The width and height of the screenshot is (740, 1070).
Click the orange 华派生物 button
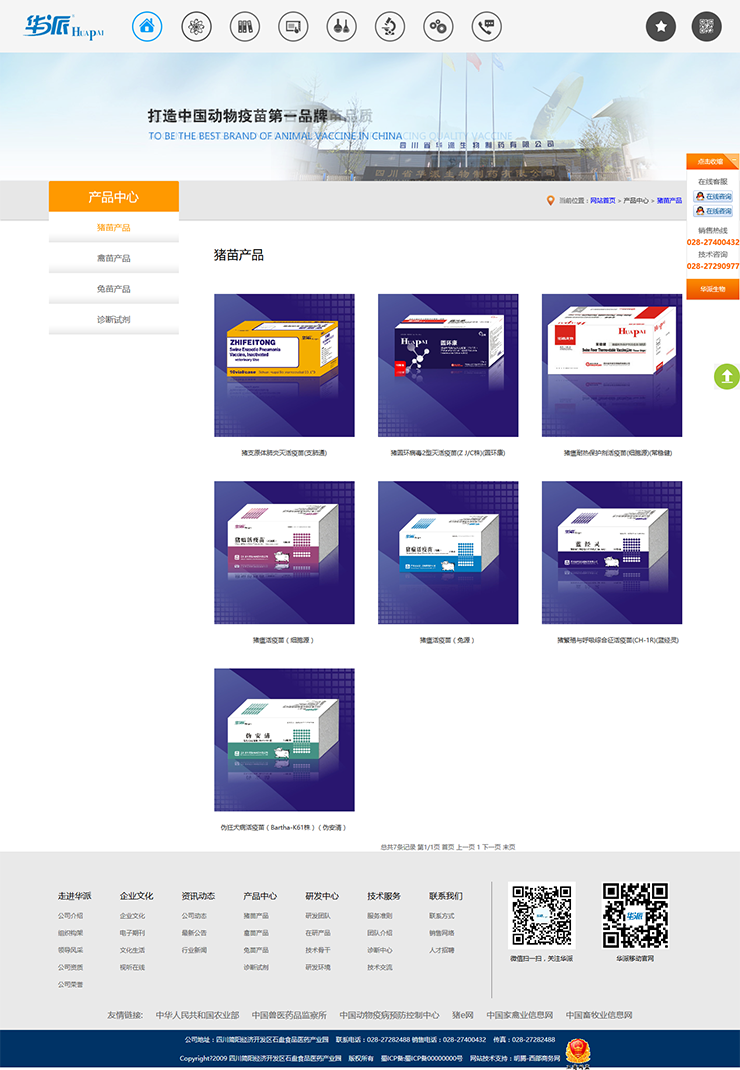coord(712,289)
